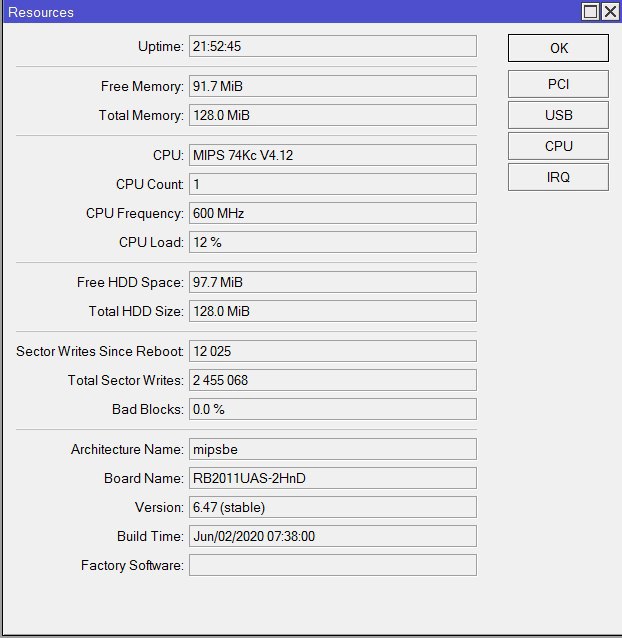The height and width of the screenshot is (638, 622).
Task: Close the Resources window
Action: (611, 11)
